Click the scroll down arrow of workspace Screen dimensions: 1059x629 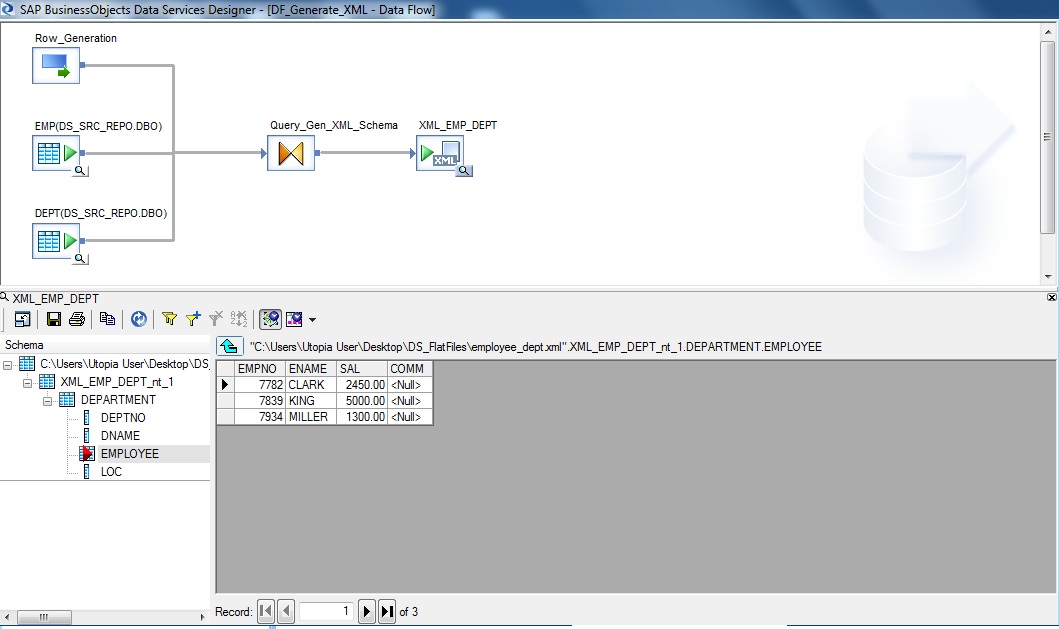[x=1048, y=276]
